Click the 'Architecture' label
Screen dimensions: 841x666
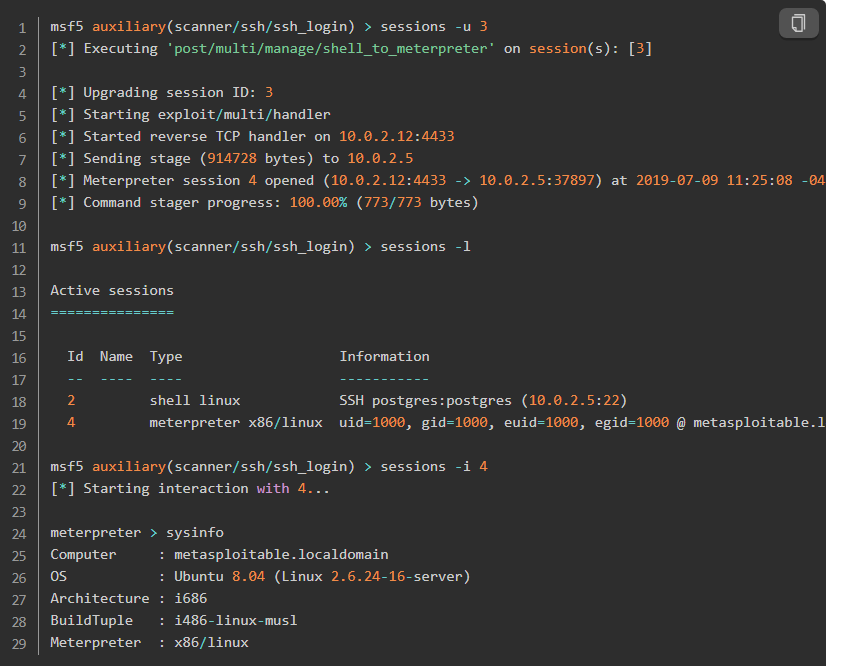coord(100,598)
